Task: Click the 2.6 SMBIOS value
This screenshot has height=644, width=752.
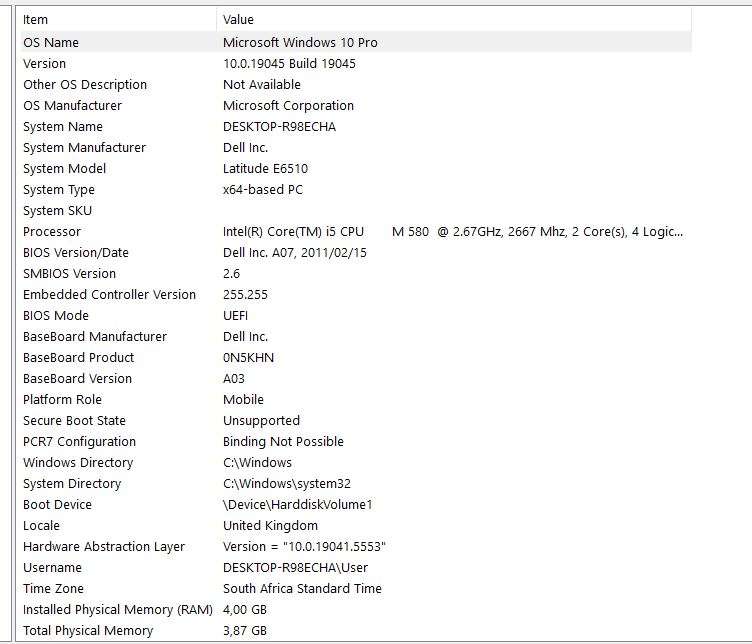Action: point(231,274)
